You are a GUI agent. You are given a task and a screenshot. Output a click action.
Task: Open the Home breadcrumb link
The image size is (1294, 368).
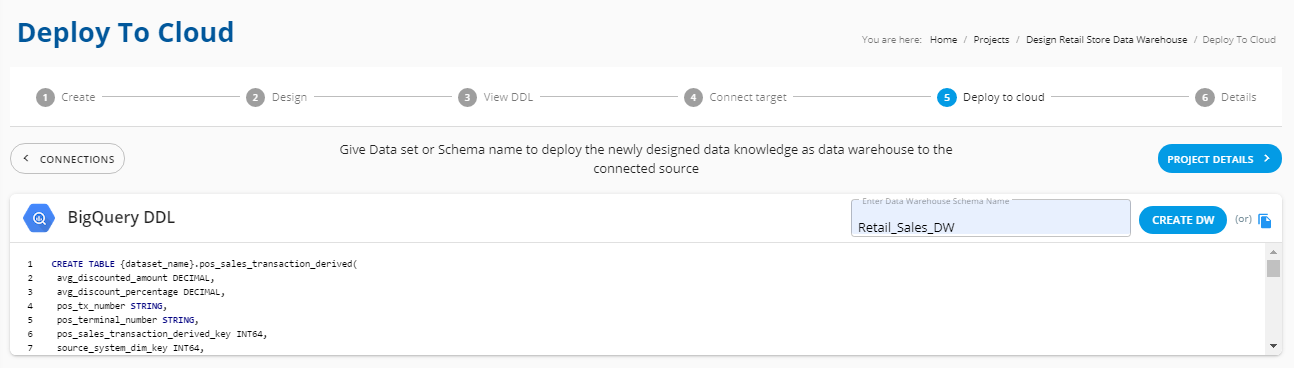[x=943, y=40]
